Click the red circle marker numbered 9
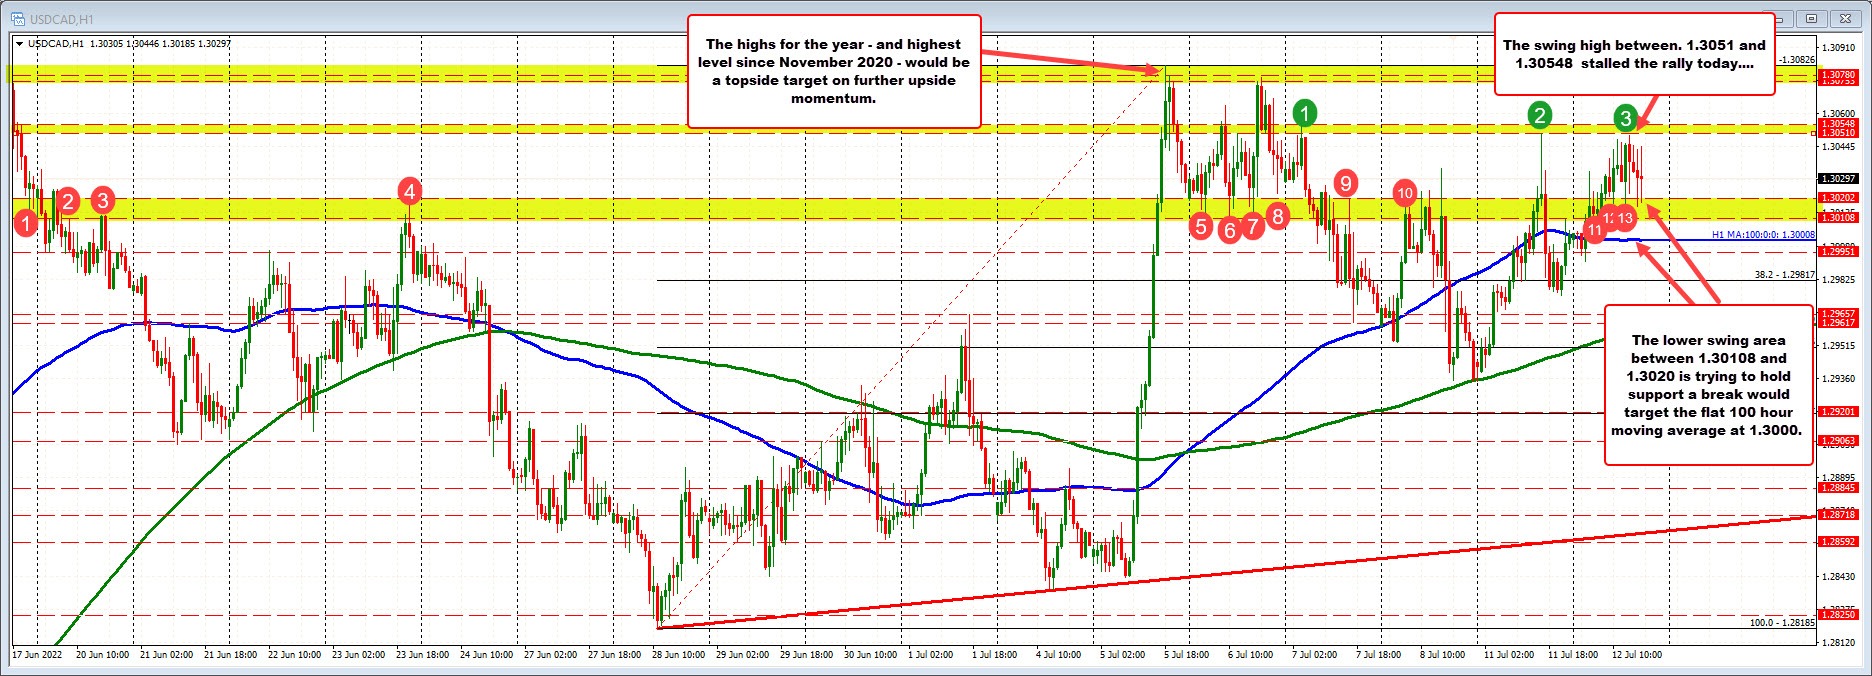The height and width of the screenshot is (676, 1872). tap(1346, 183)
